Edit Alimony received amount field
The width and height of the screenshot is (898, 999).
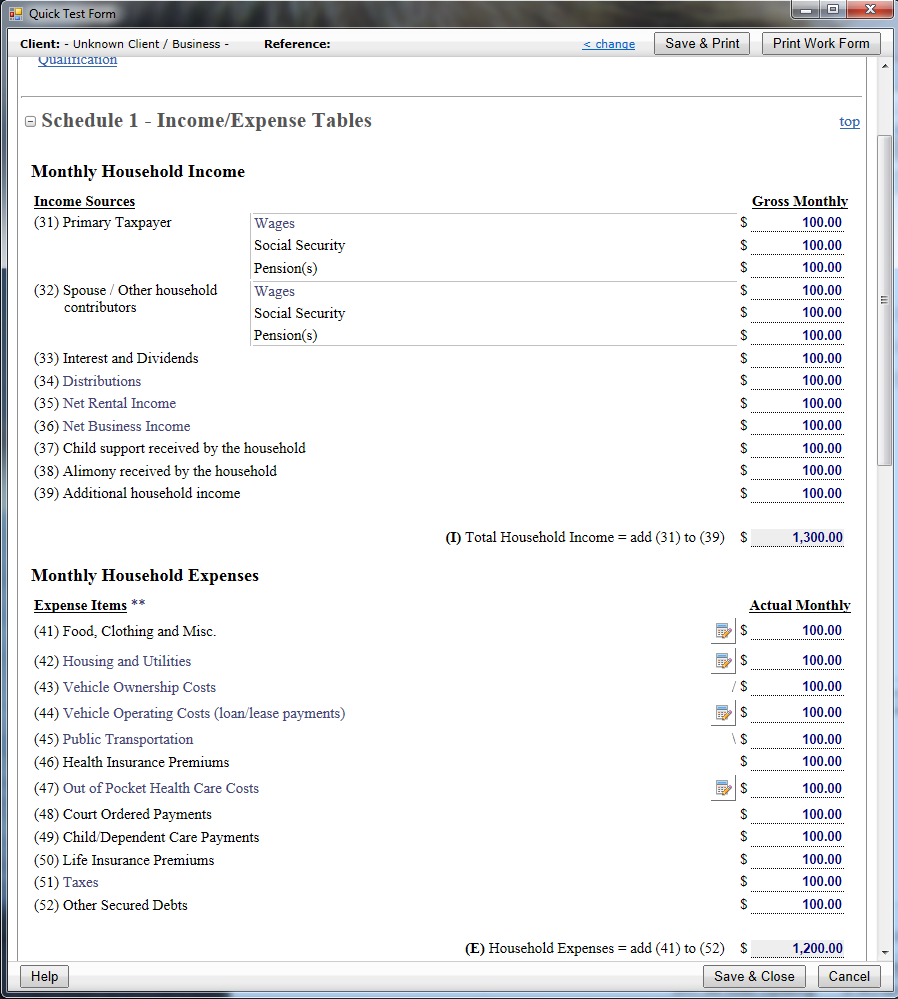(x=797, y=471)
